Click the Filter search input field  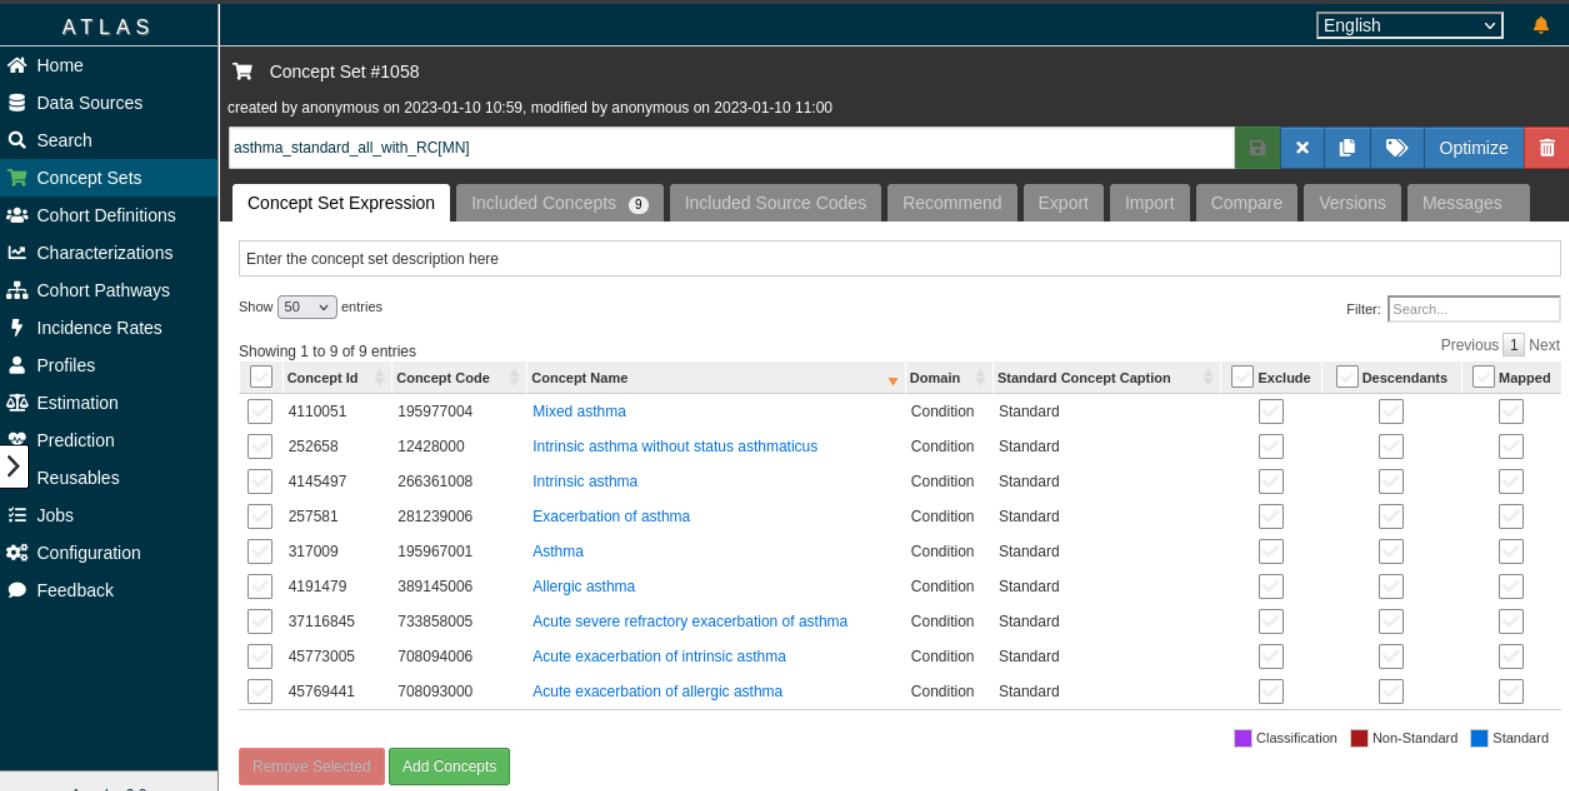click(x=1472, y=309)
